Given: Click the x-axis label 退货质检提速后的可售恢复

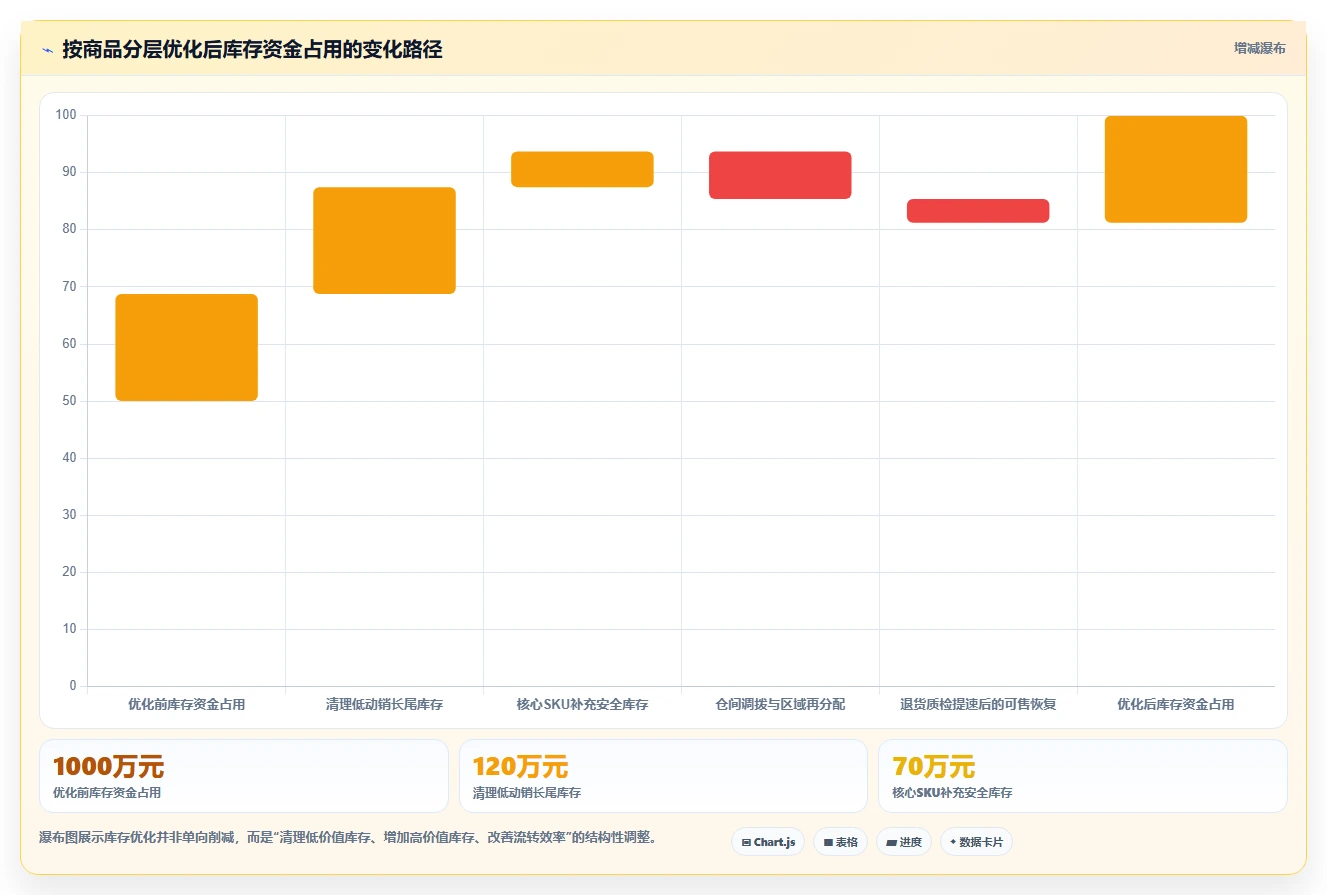Looking at the screenshot, I should (x=978, y=704).
